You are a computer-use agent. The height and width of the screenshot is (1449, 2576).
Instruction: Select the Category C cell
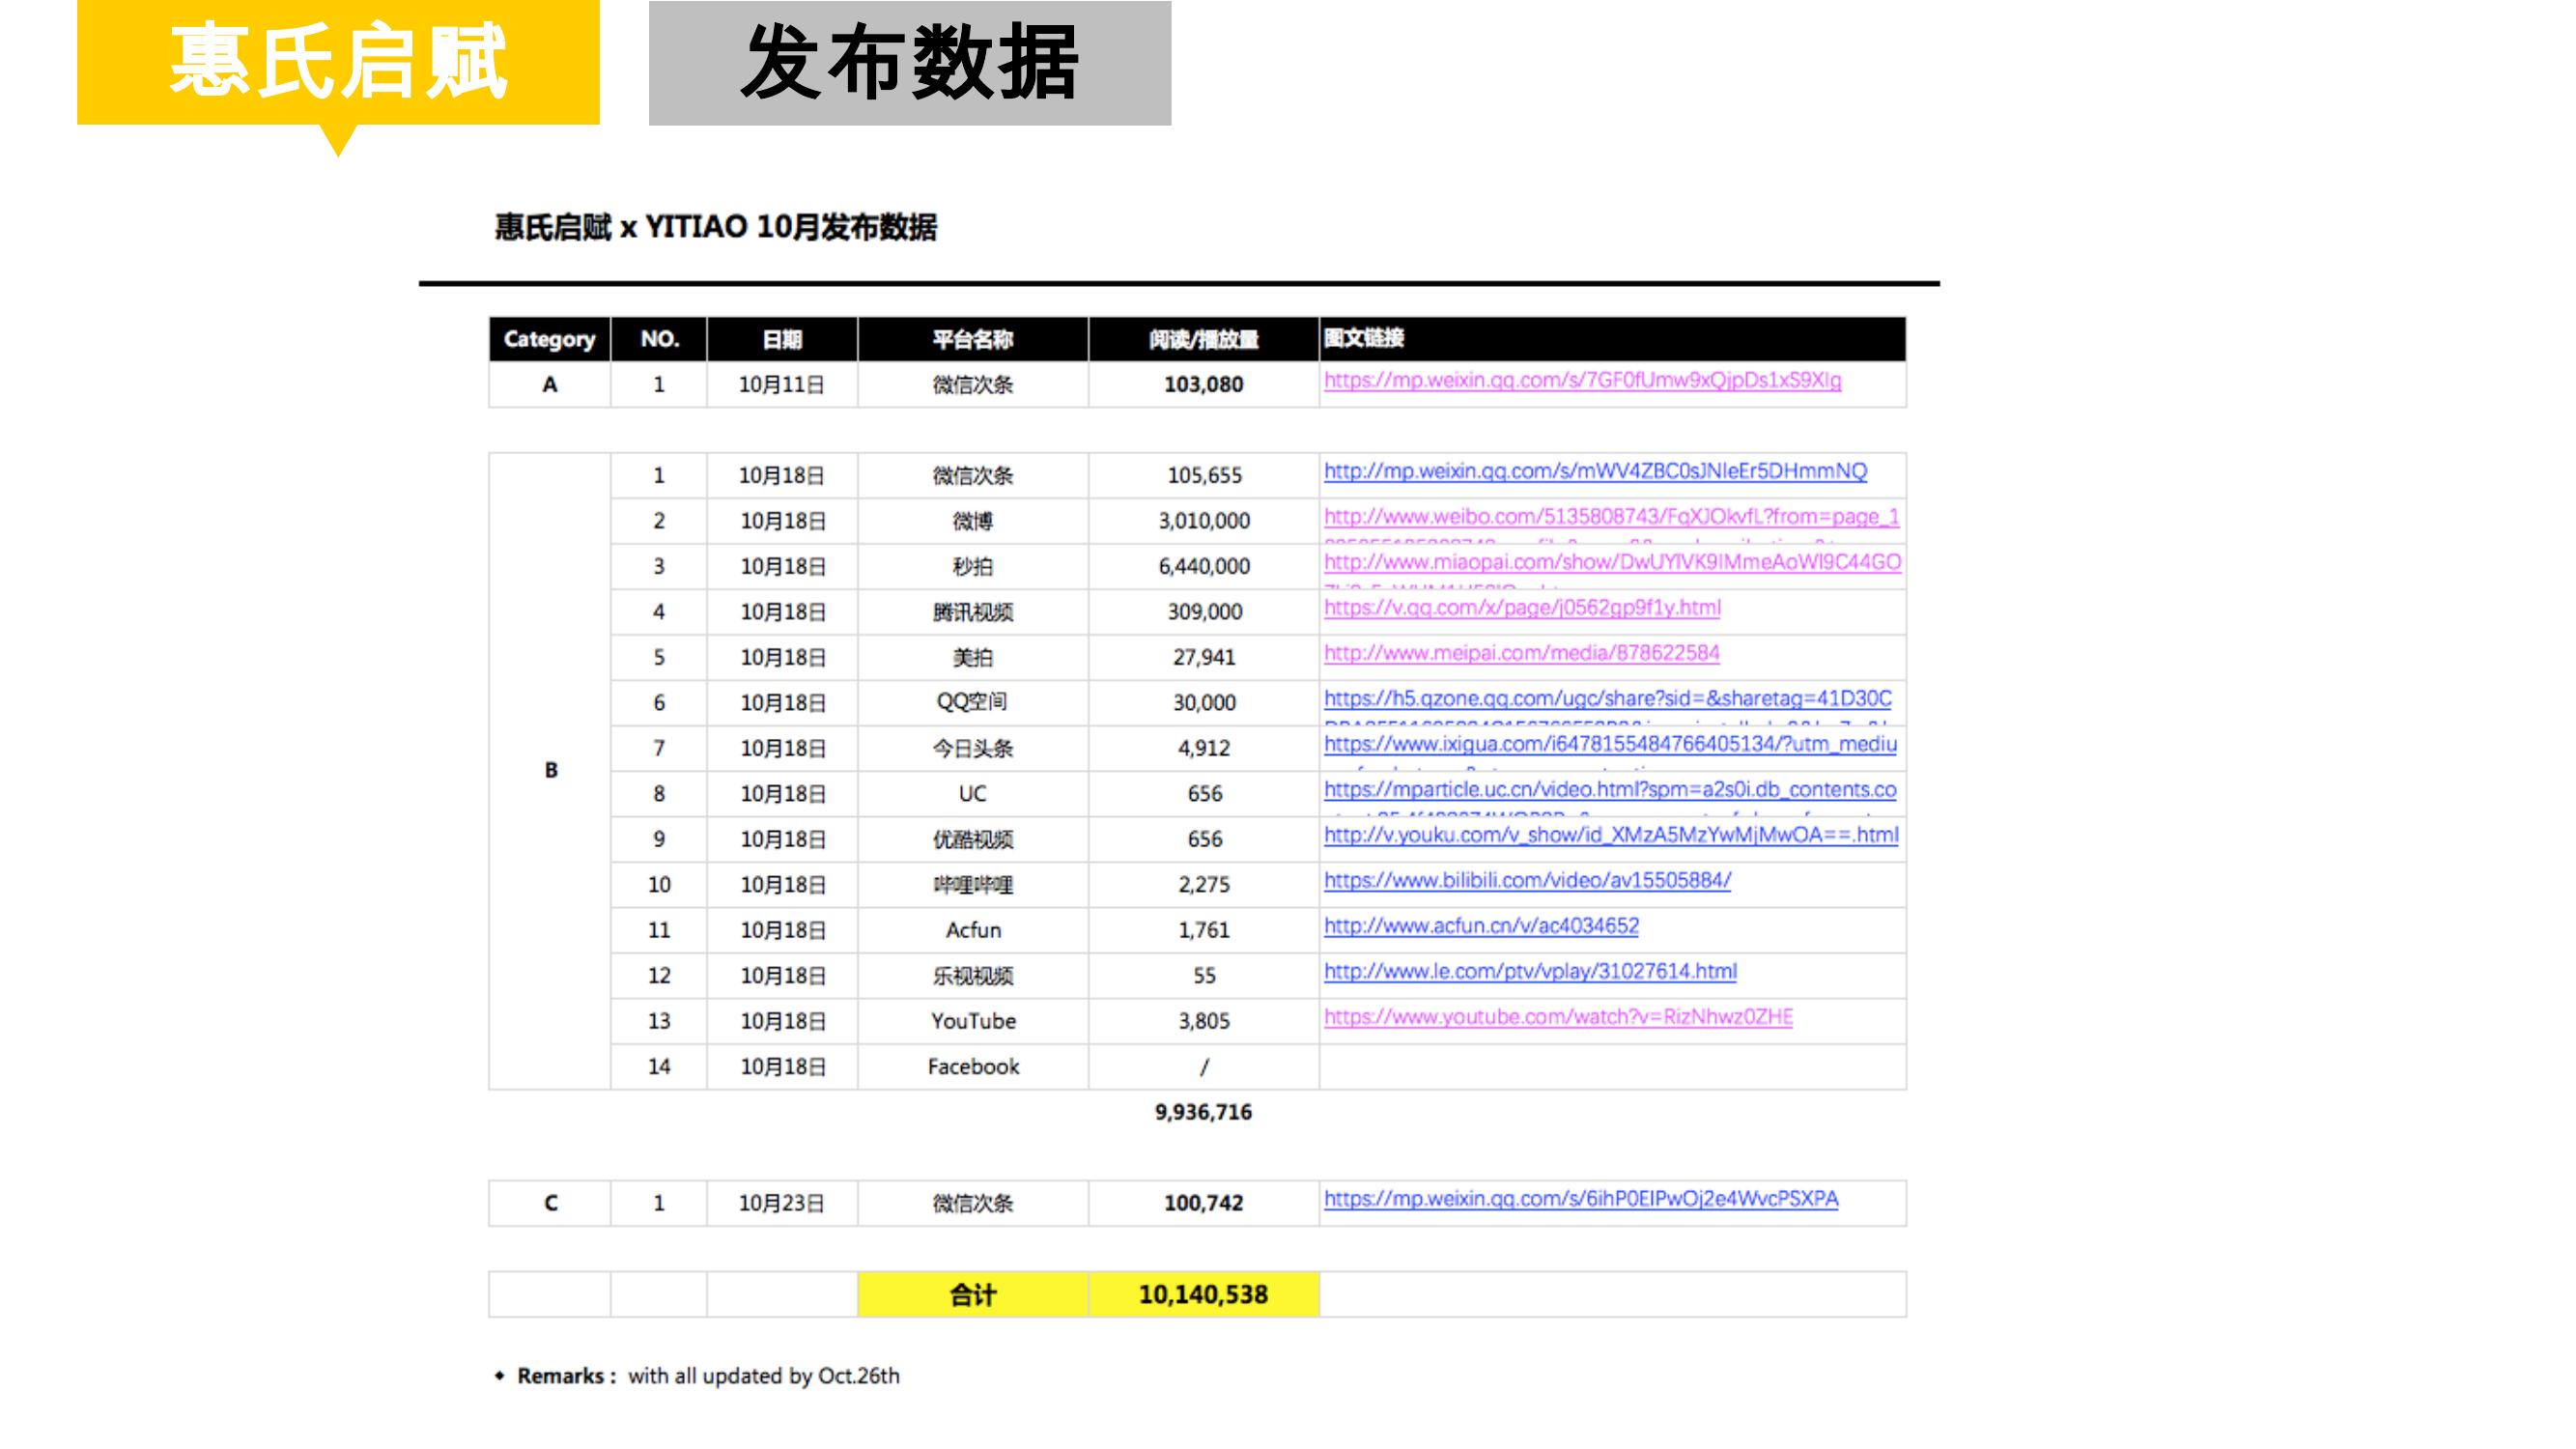pyautogui.click(x=550, y=1203)
